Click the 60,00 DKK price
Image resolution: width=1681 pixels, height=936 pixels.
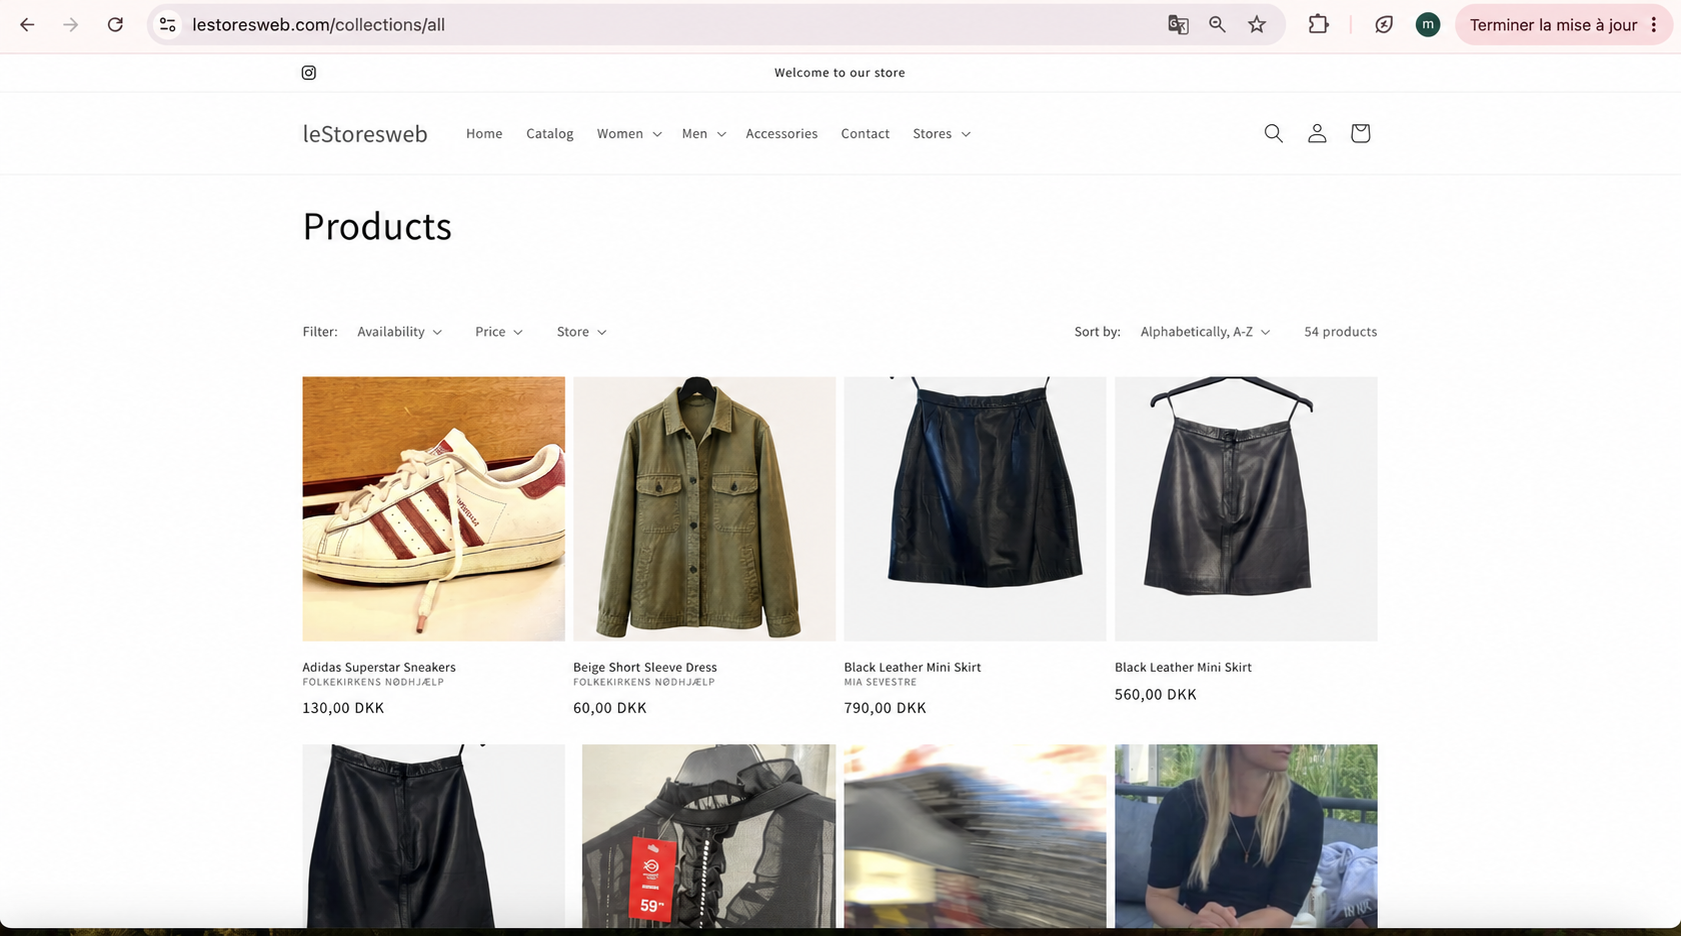(610, 708)
